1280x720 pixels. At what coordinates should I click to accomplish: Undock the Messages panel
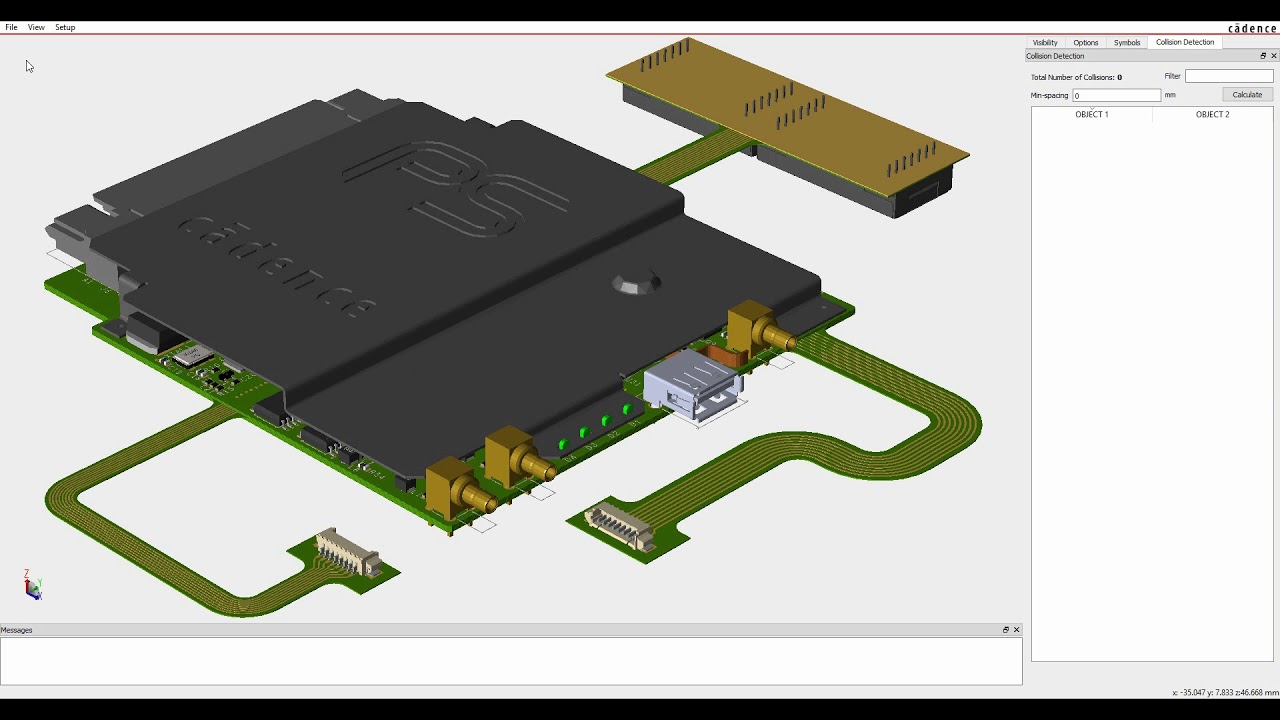pyautogui.click(x=1006, y=630)
